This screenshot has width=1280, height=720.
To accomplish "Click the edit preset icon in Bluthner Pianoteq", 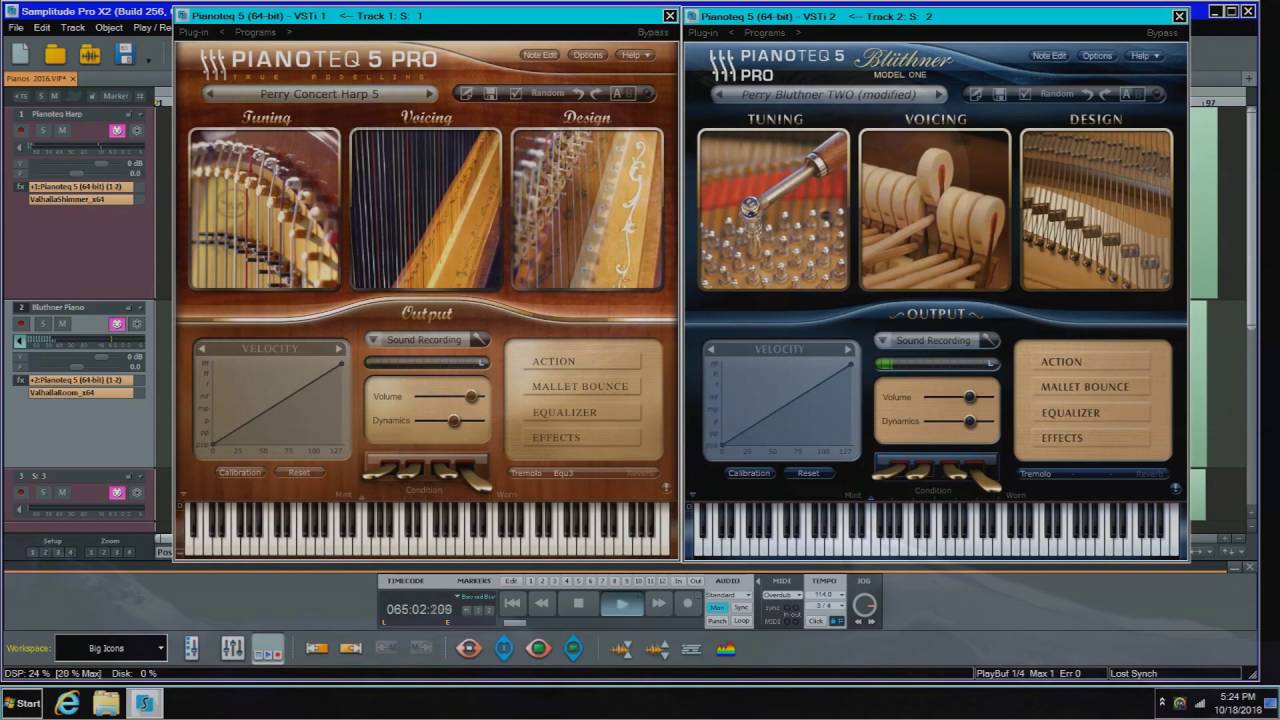I will click(975, 95).
